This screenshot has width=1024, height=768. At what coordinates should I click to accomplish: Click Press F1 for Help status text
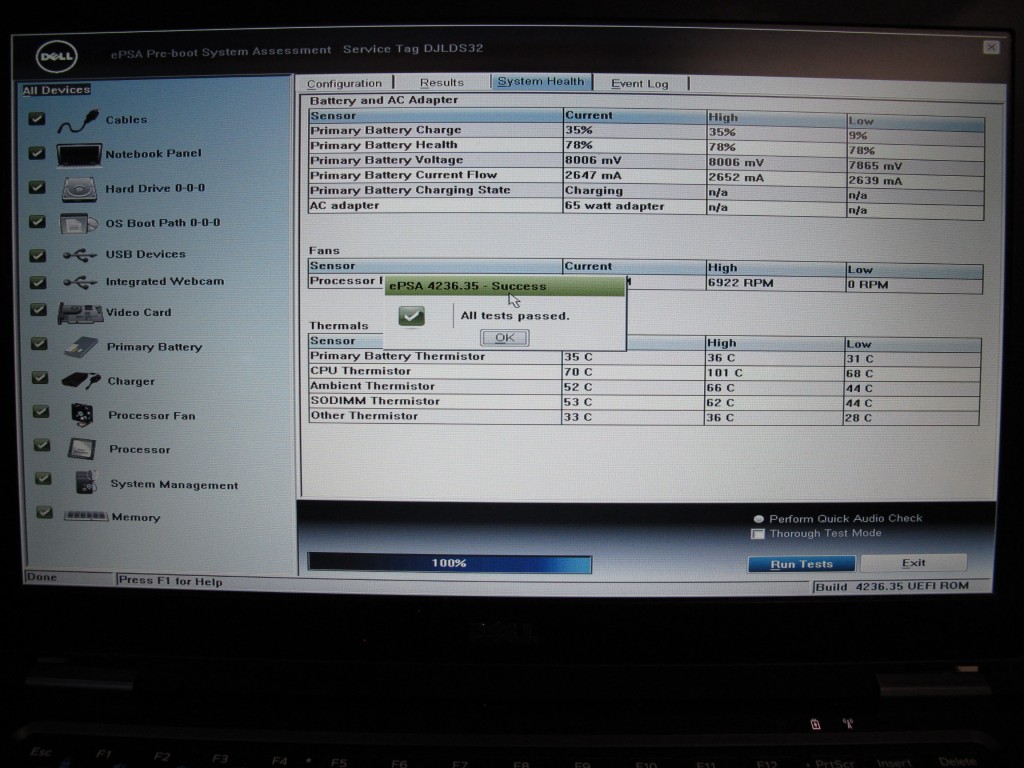coord(170,581)
